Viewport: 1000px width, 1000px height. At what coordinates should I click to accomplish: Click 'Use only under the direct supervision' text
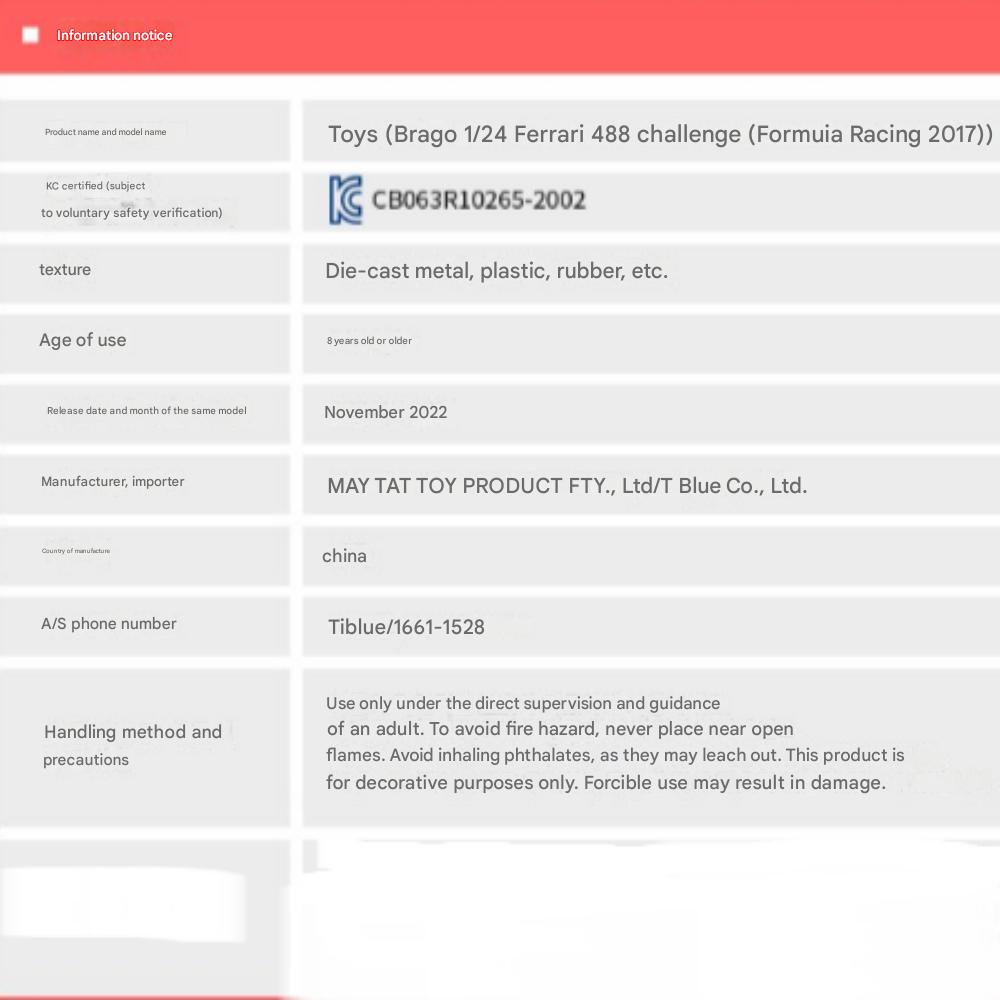[523, 703]
